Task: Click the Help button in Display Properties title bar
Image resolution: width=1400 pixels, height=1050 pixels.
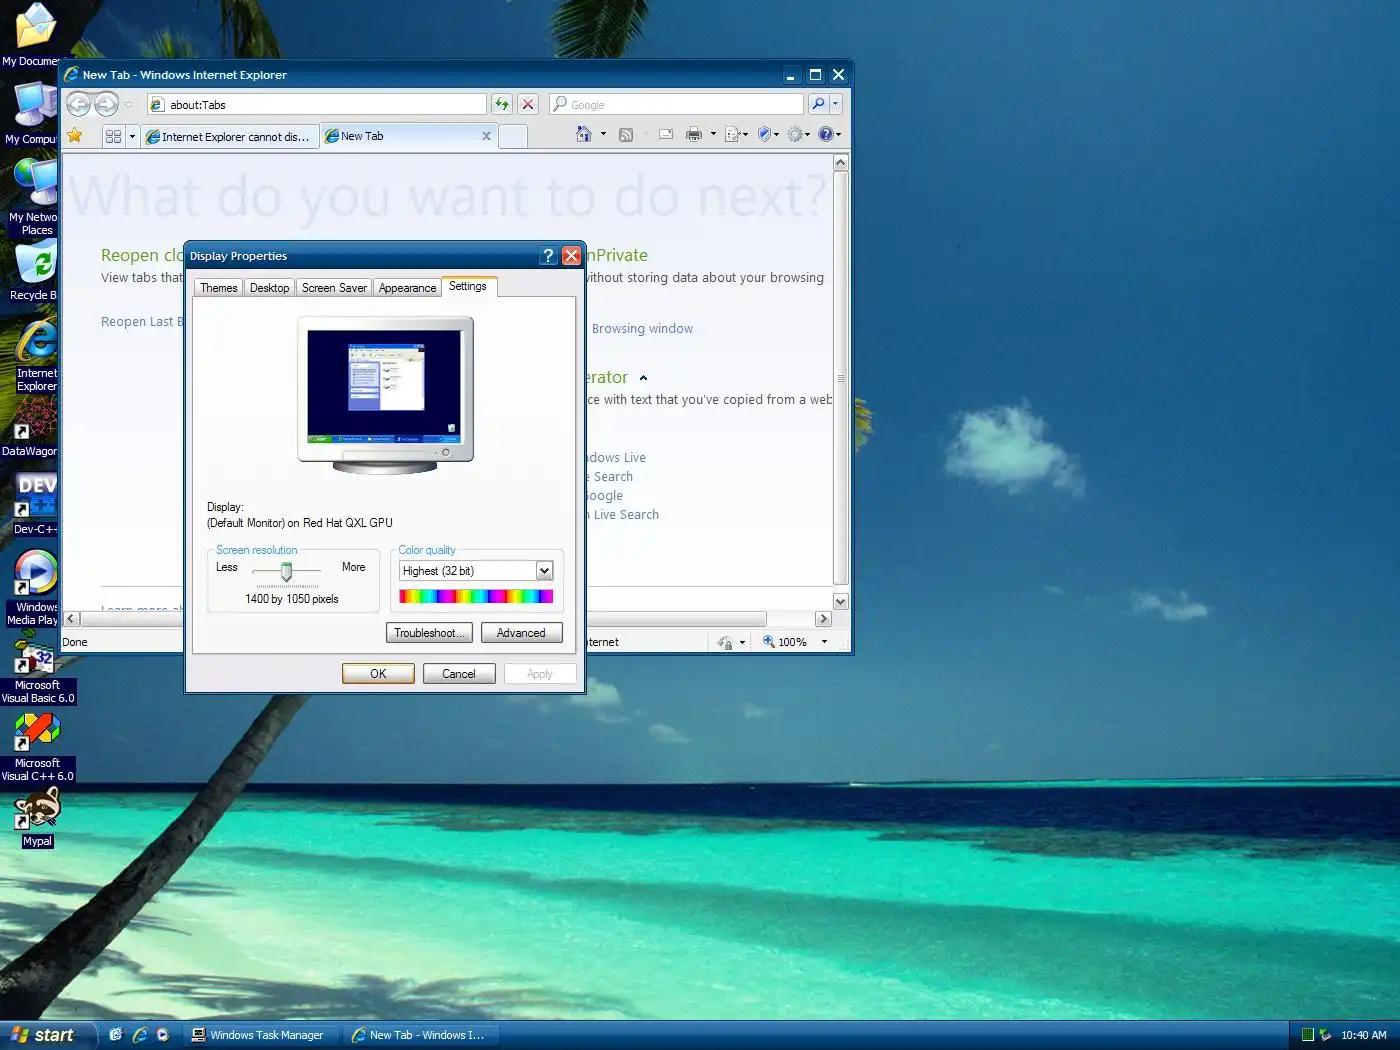Action: click(548, 256)
